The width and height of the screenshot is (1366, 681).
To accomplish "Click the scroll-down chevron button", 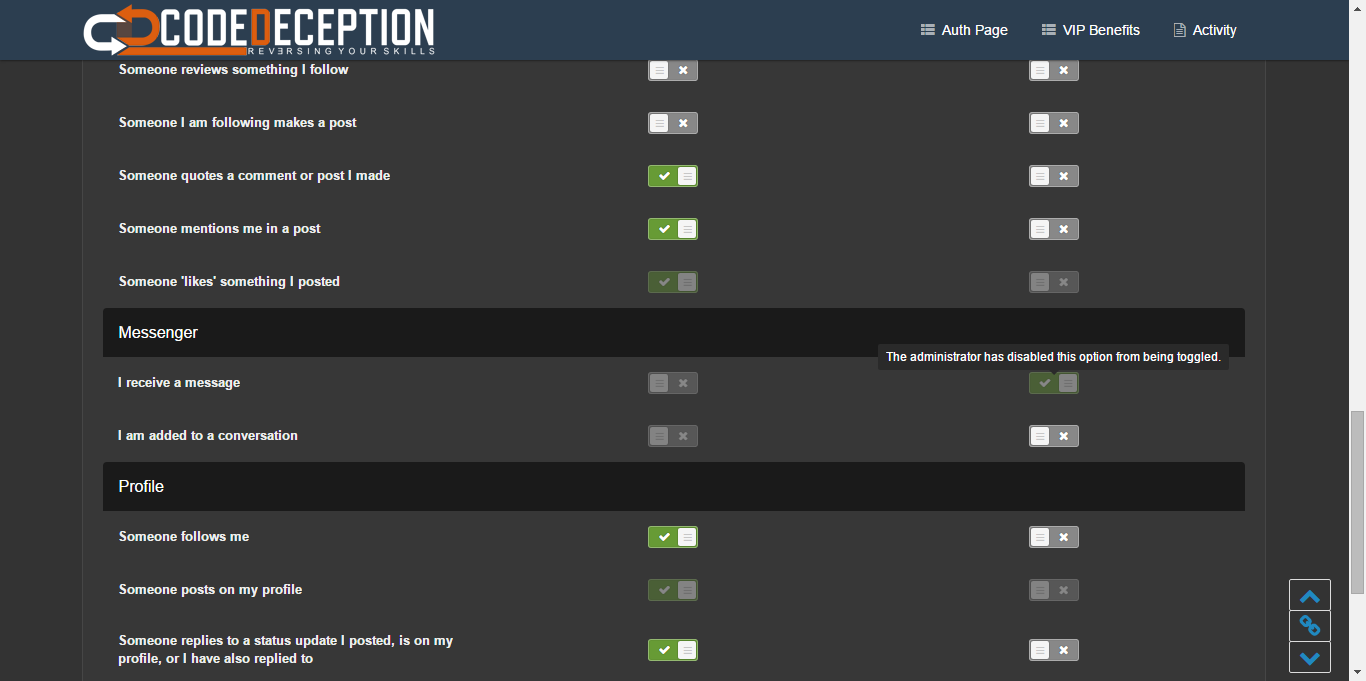I will tap(1310, 657).
